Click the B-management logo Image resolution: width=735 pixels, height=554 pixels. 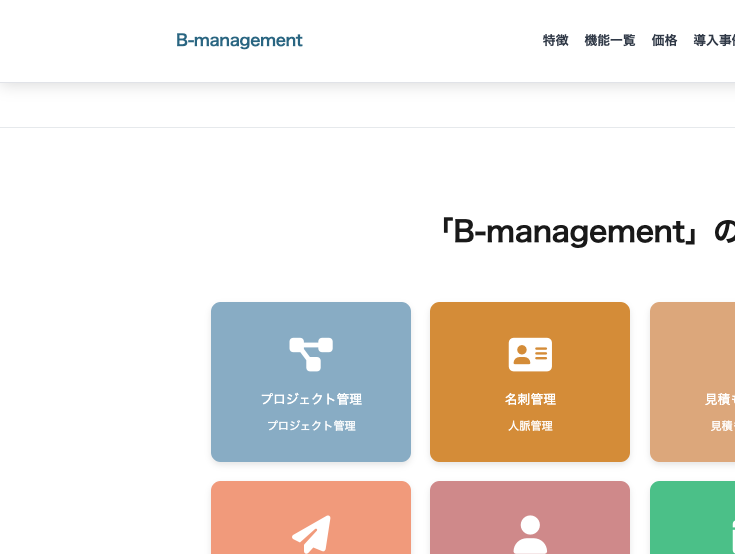coord(239,41)
